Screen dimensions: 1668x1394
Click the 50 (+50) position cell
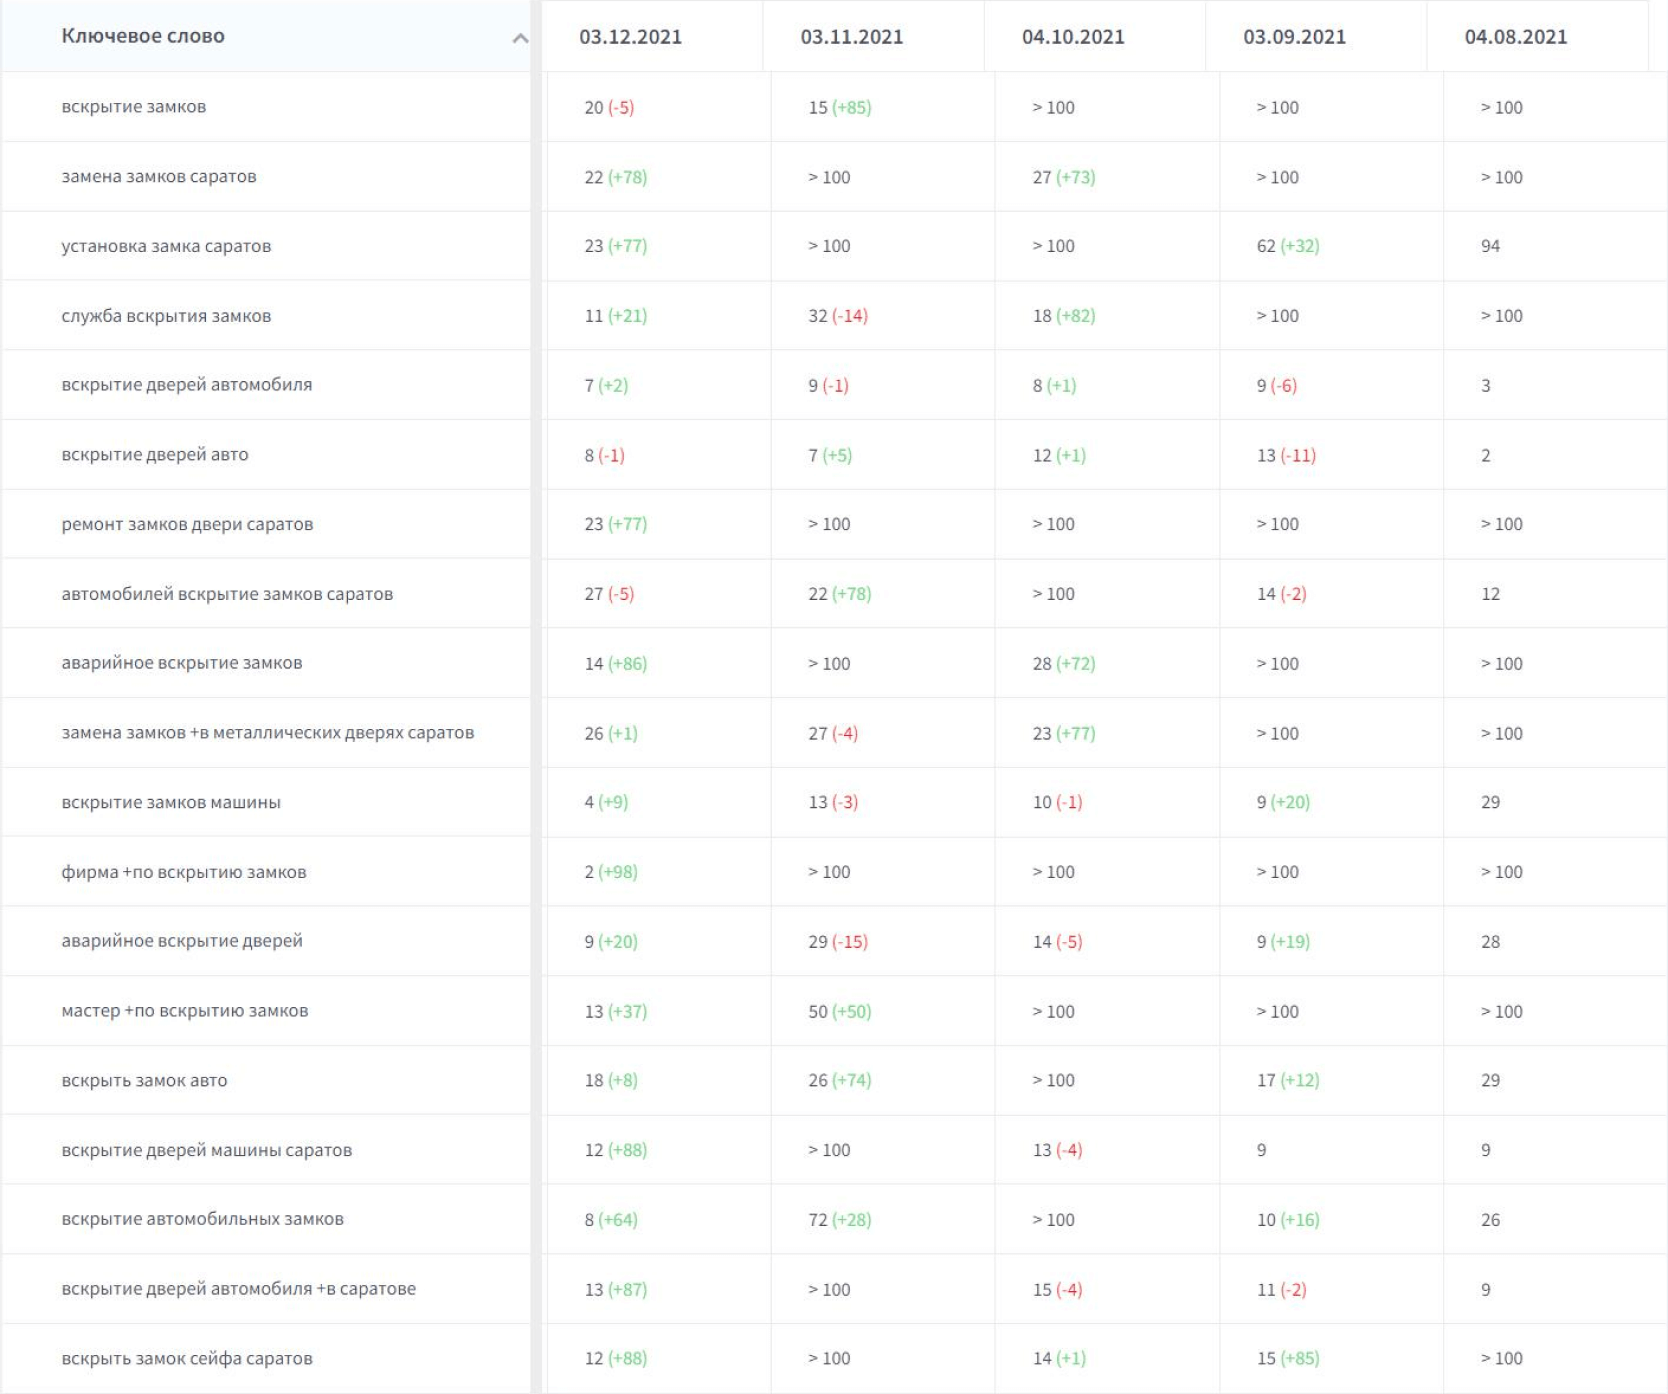click(839, 1011)
